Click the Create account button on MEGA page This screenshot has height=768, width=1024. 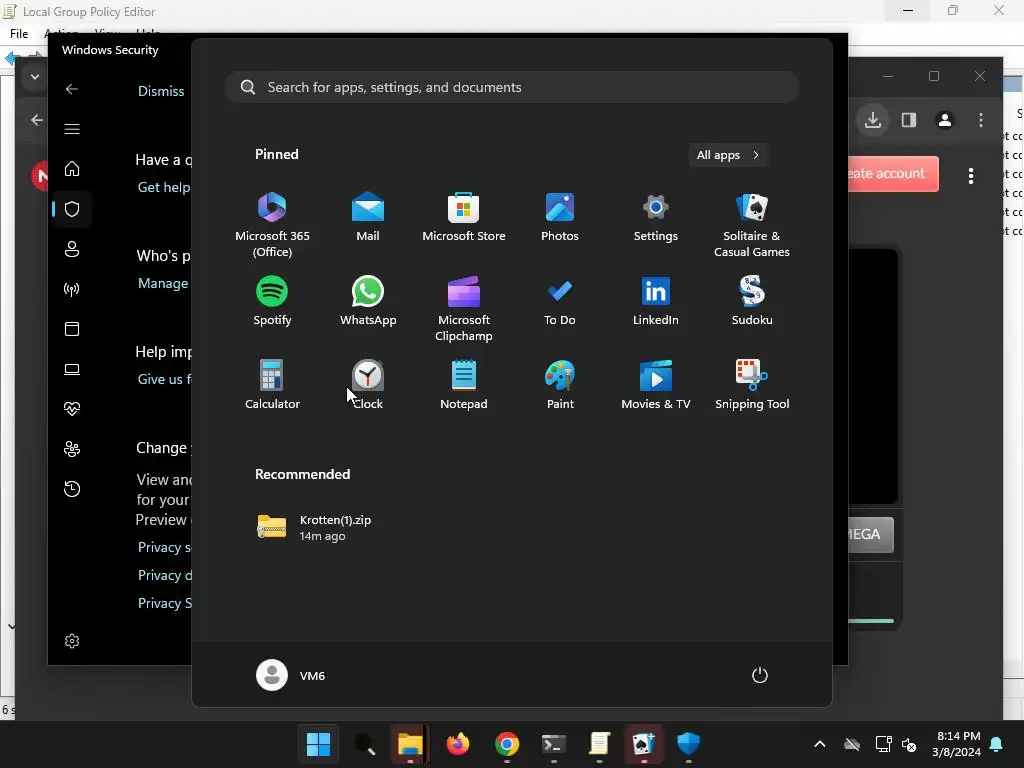(893, 174)
